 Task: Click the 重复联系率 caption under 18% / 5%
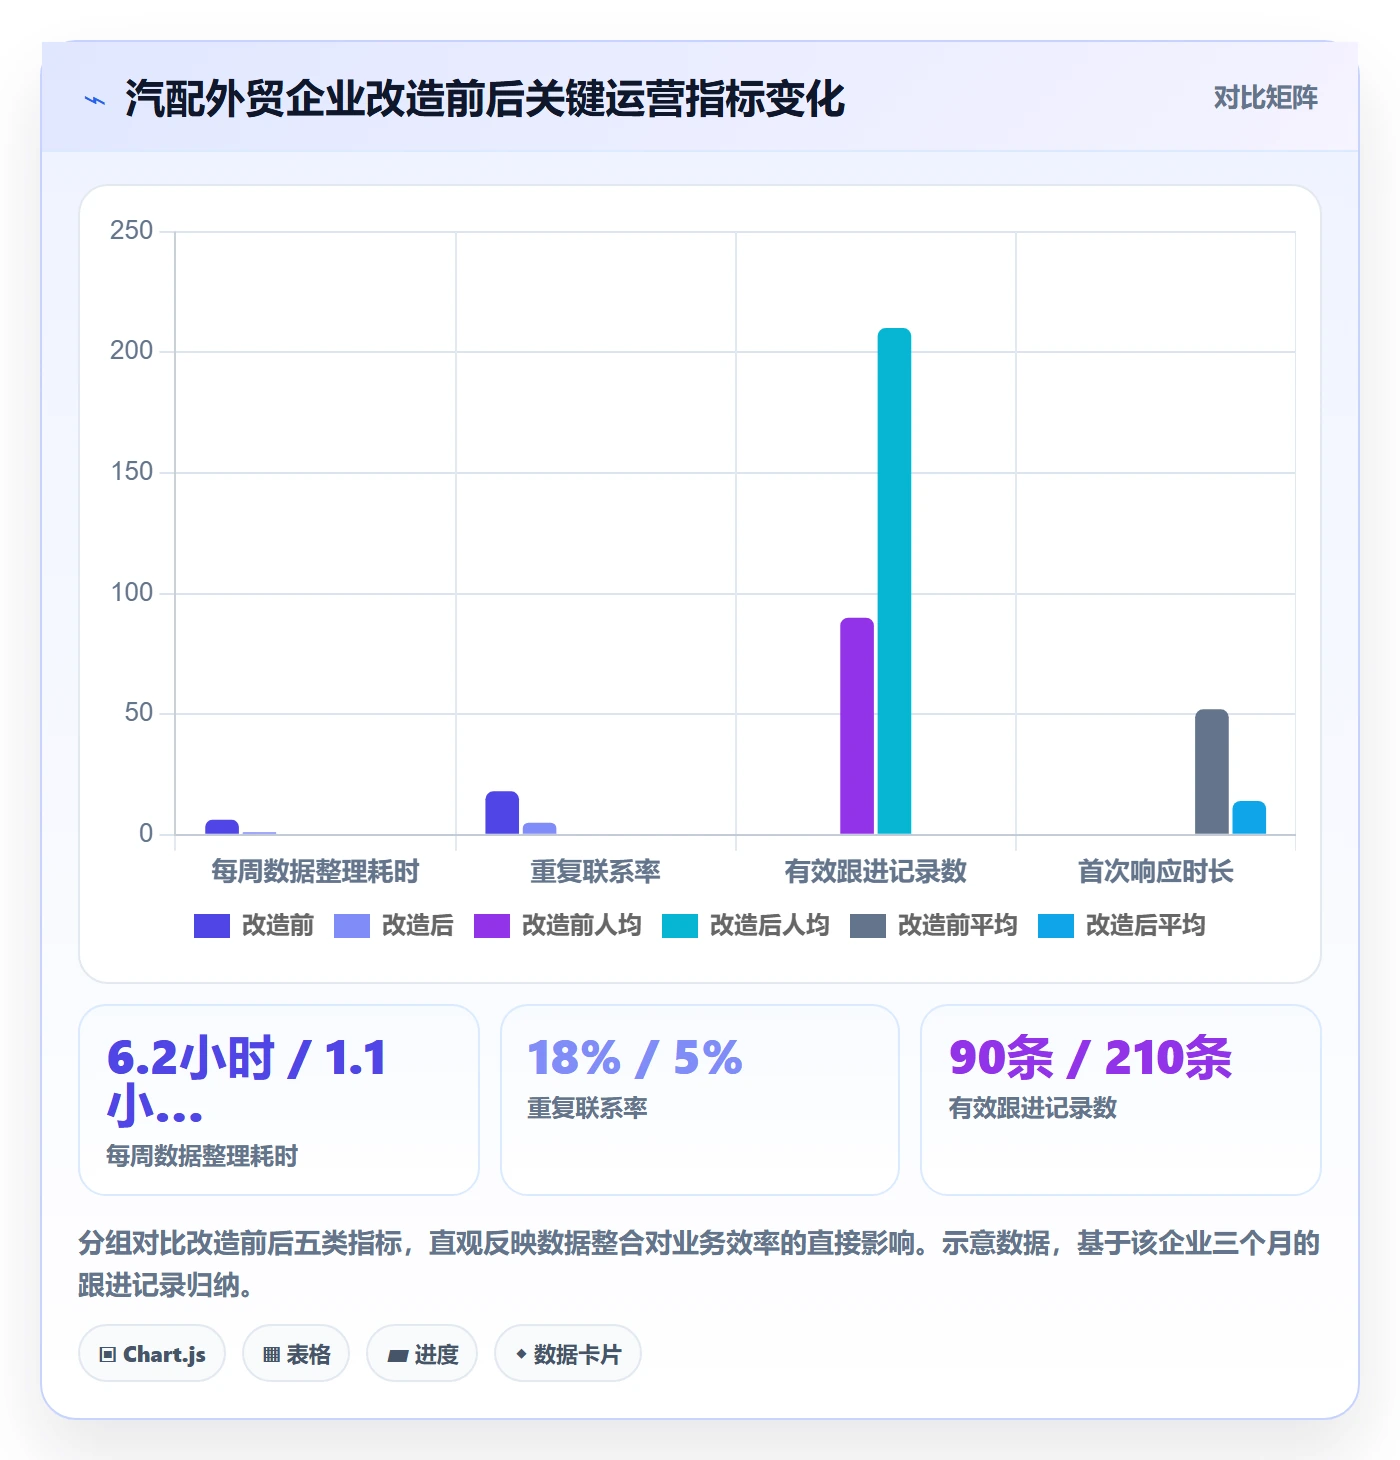point(587,1108)
